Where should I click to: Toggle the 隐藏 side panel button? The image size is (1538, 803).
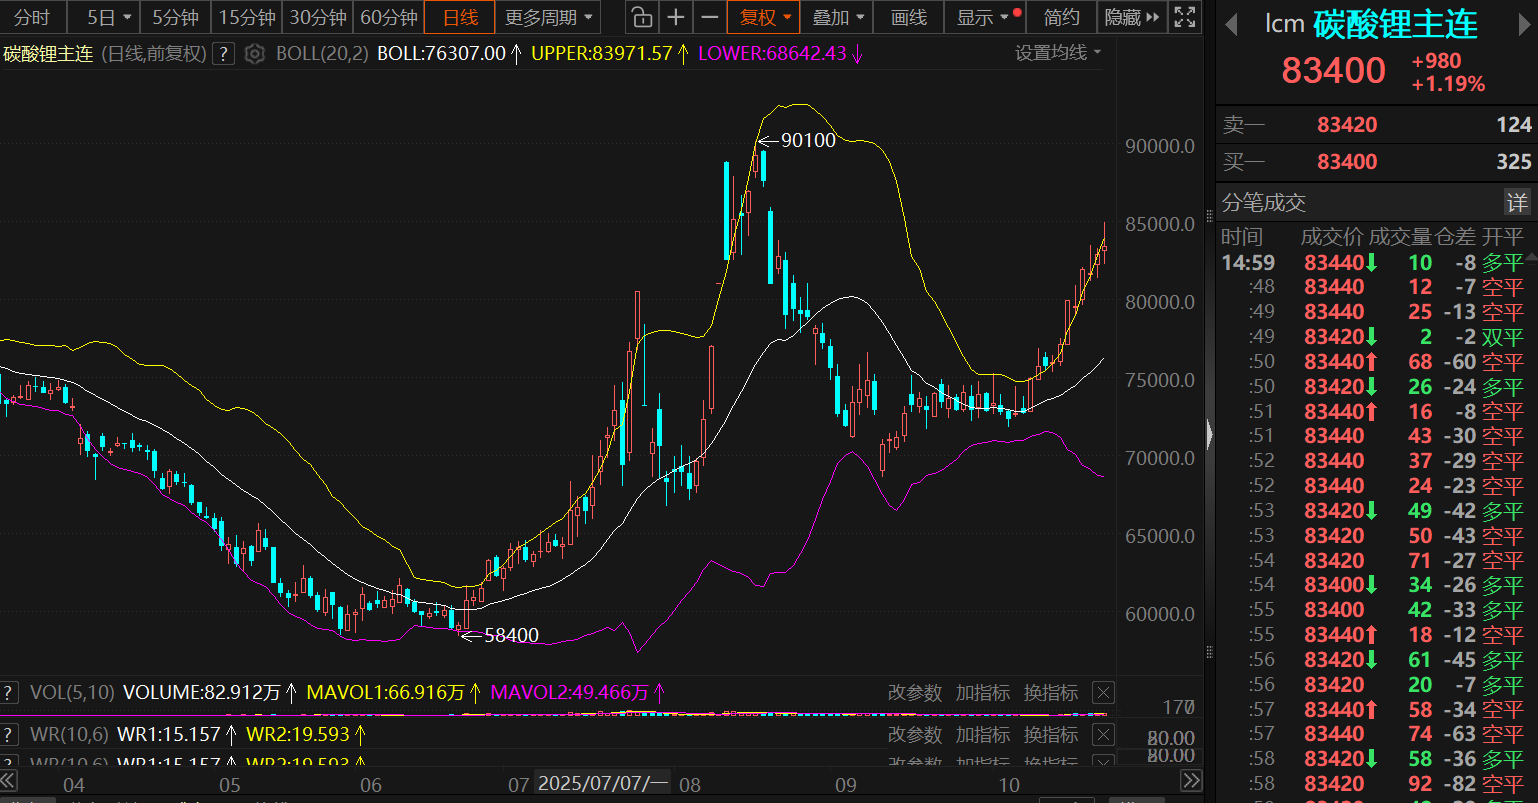click(x=1133, y=17)
